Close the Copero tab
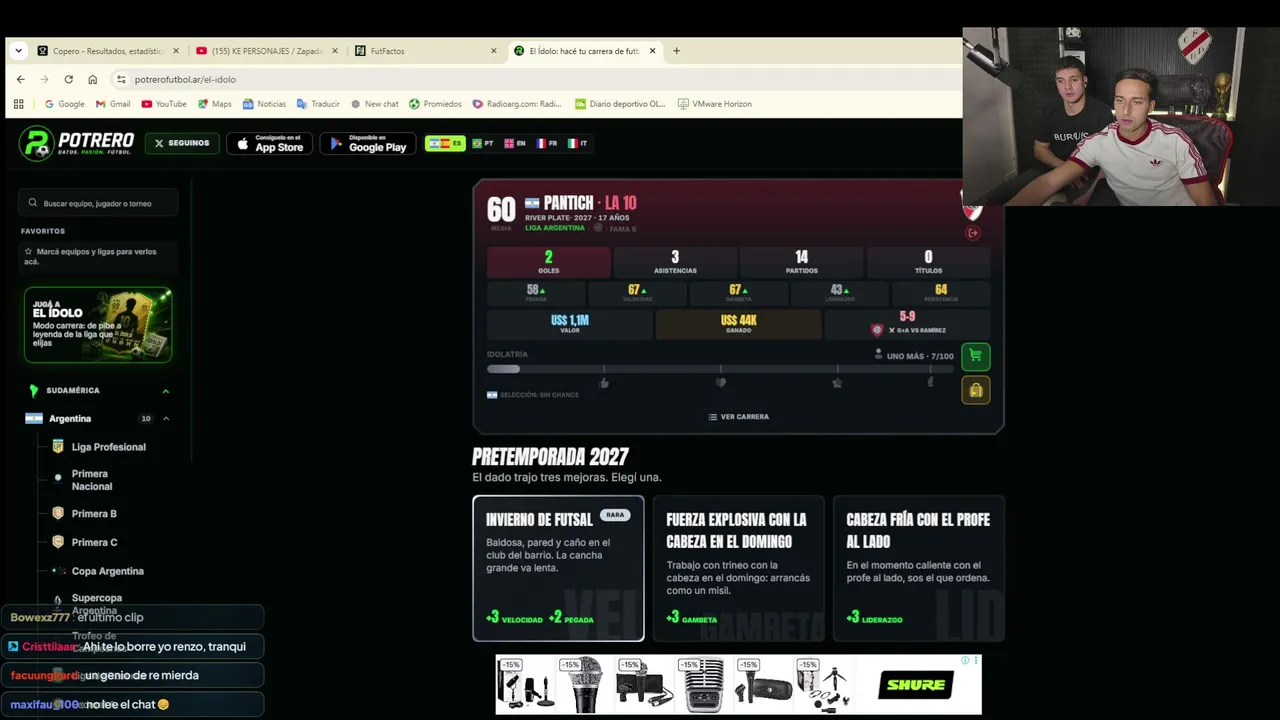The height and width of the screenshot is (720, 1280). pos(176,51)
